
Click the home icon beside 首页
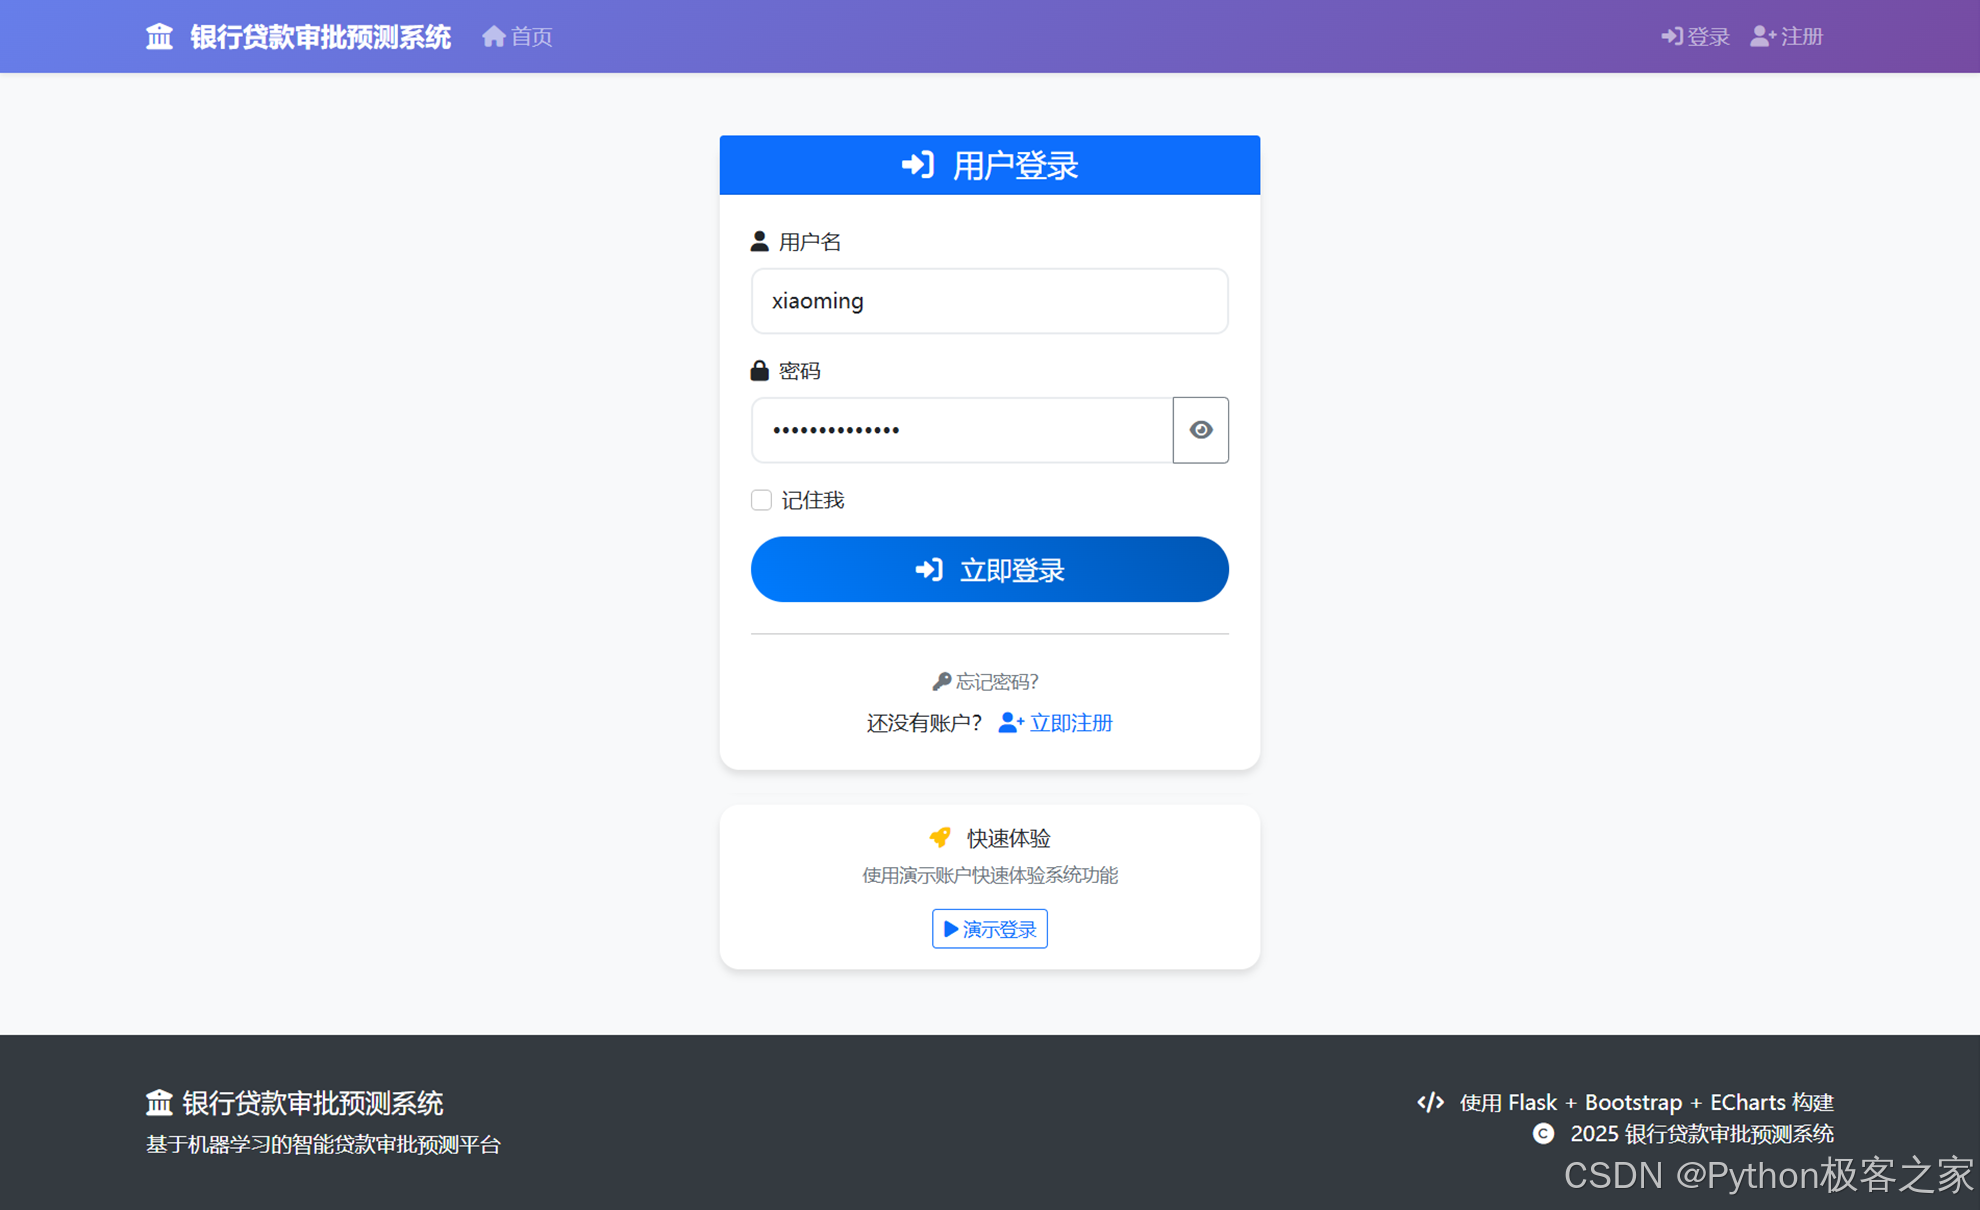[x=493, y=37]
